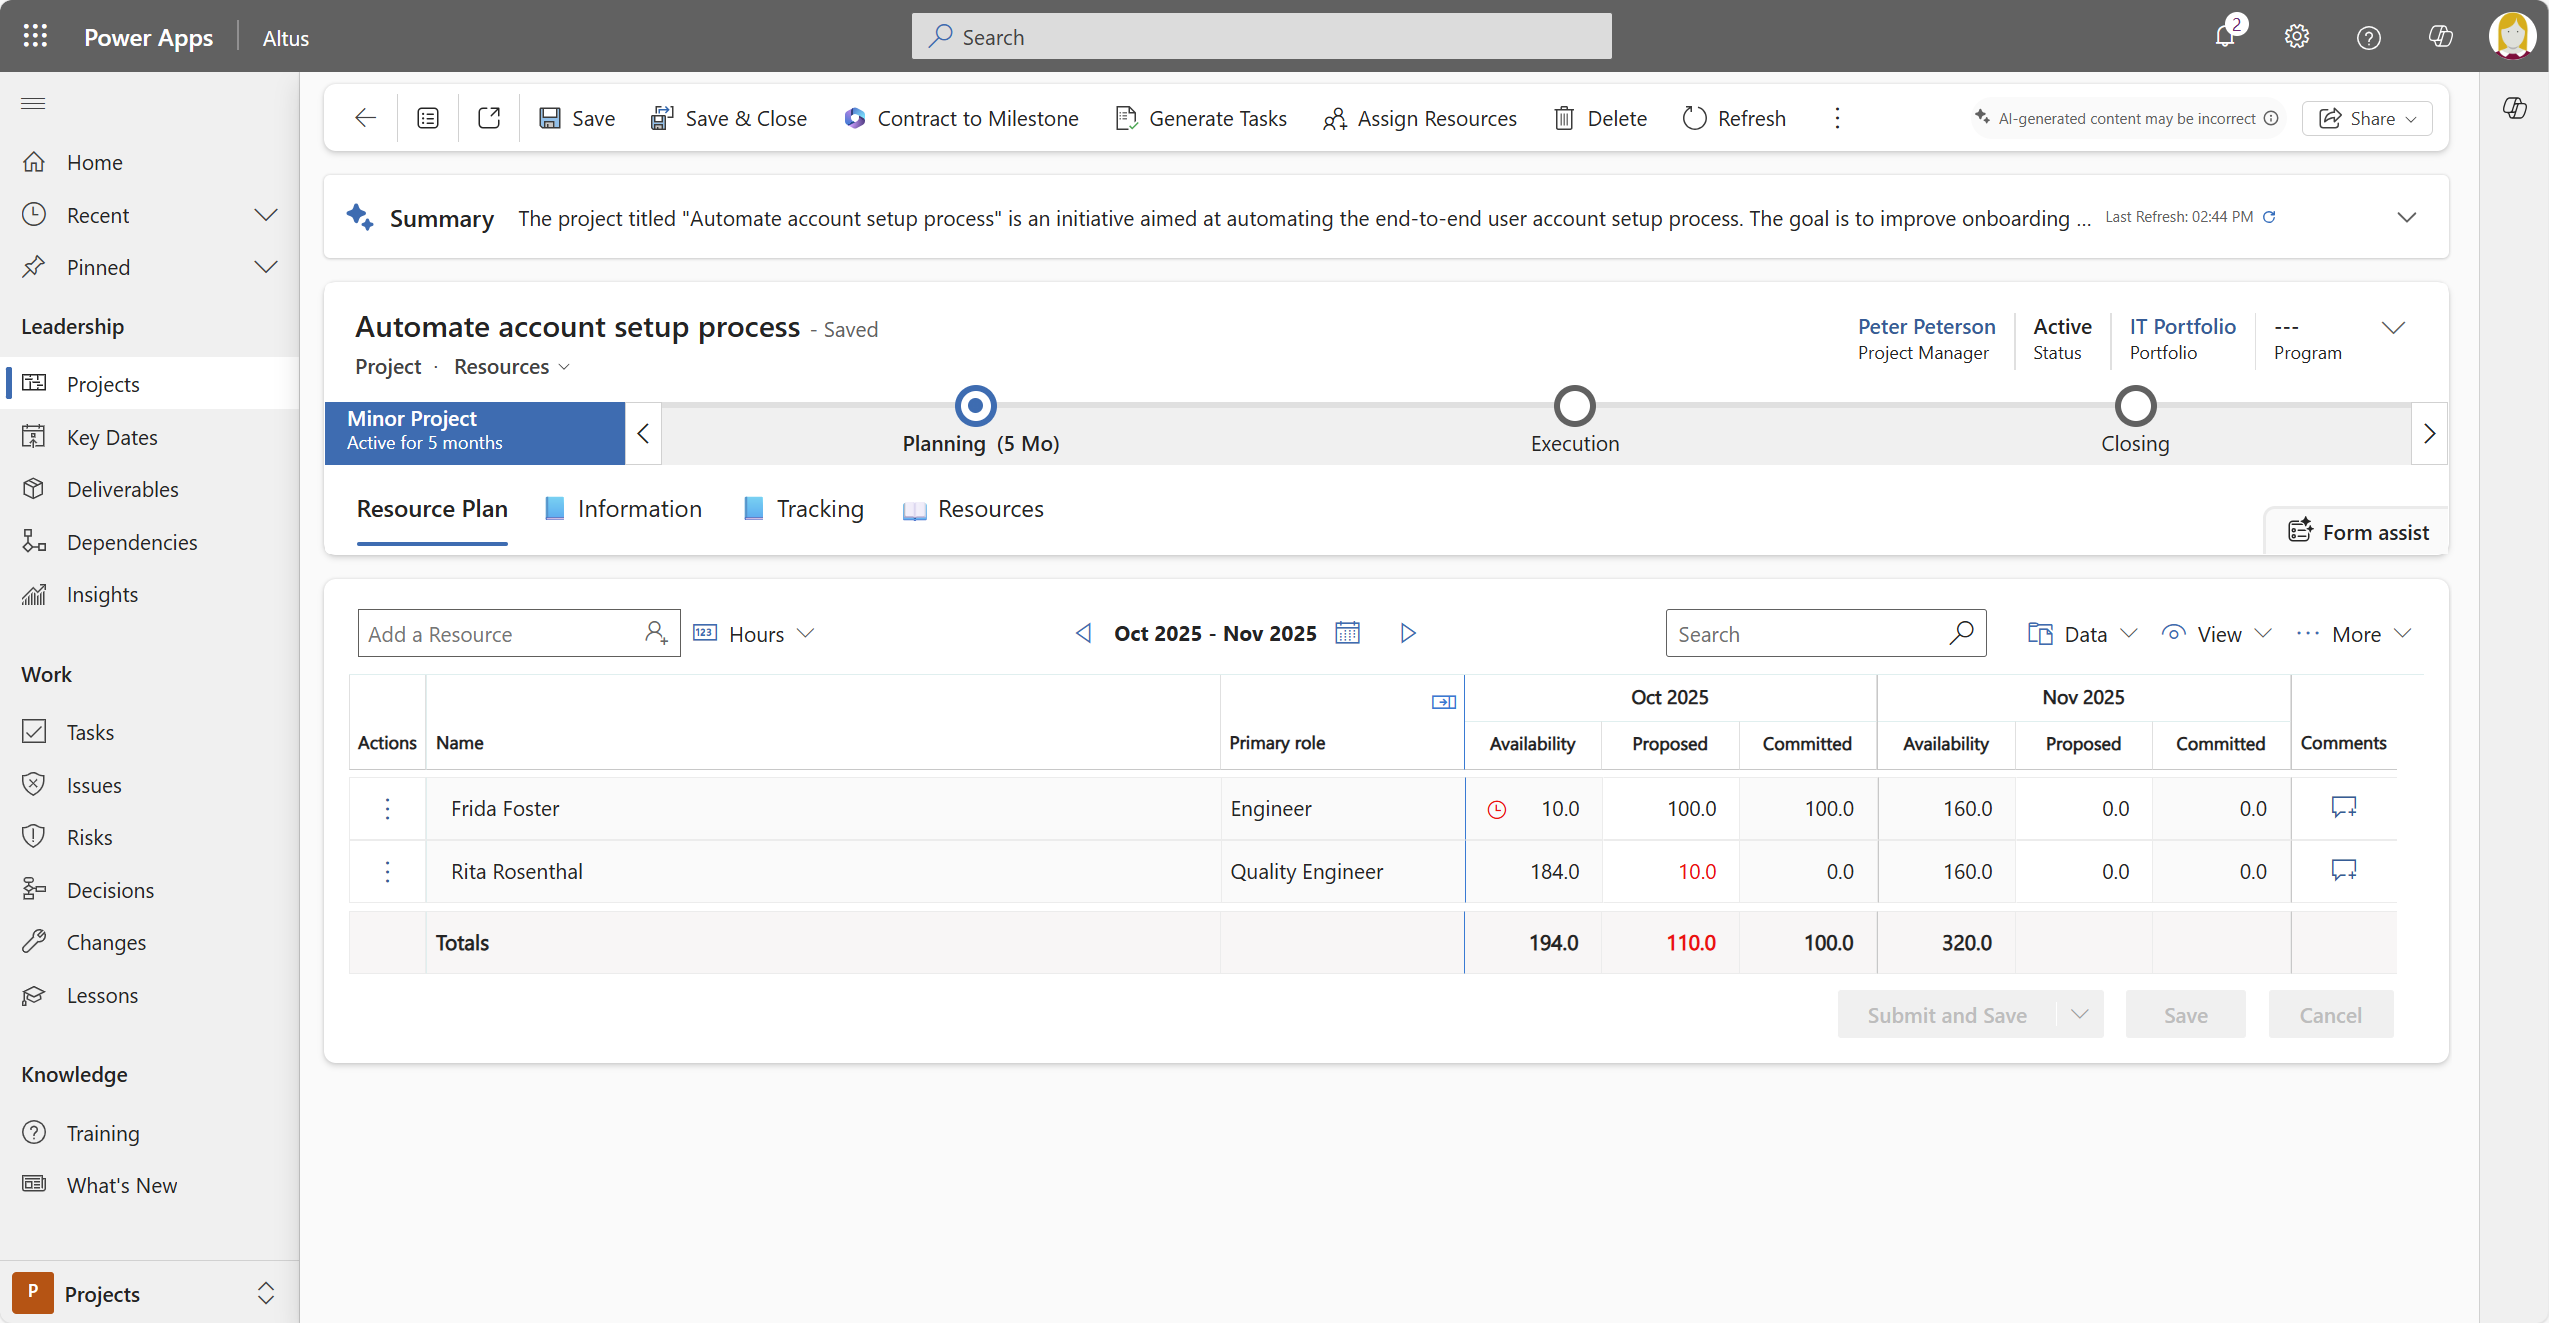Image resolution: width=2549 pixels, height=1323 pixels.
Task: Refresh the project record
Action: coord(1734,118)
